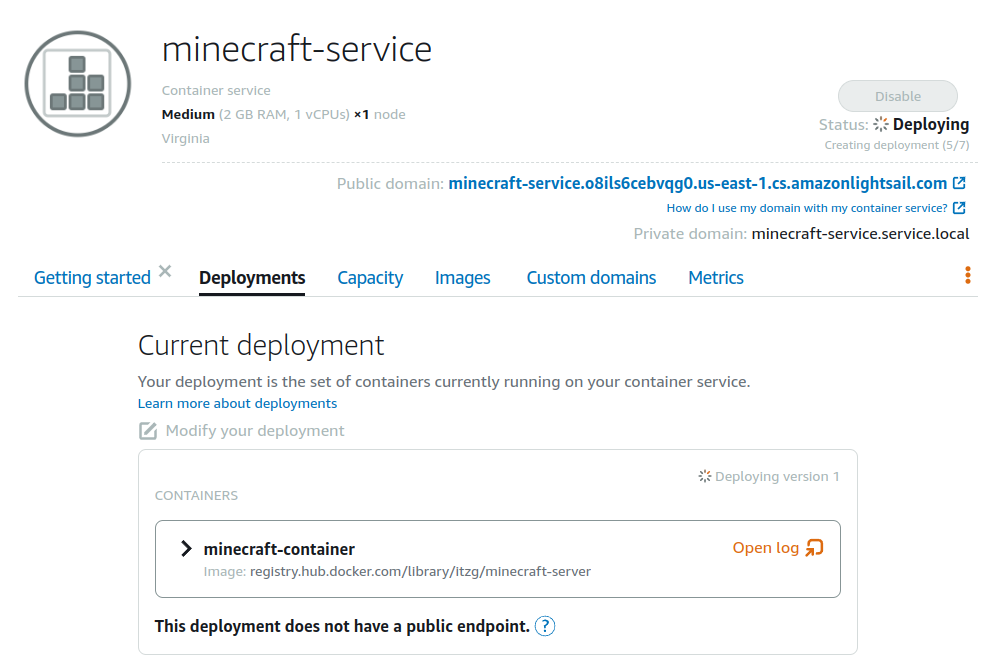Click the Current deployment heading
Screen dimensions: 1003x668
pyautogui.click(x=261, y=346)
